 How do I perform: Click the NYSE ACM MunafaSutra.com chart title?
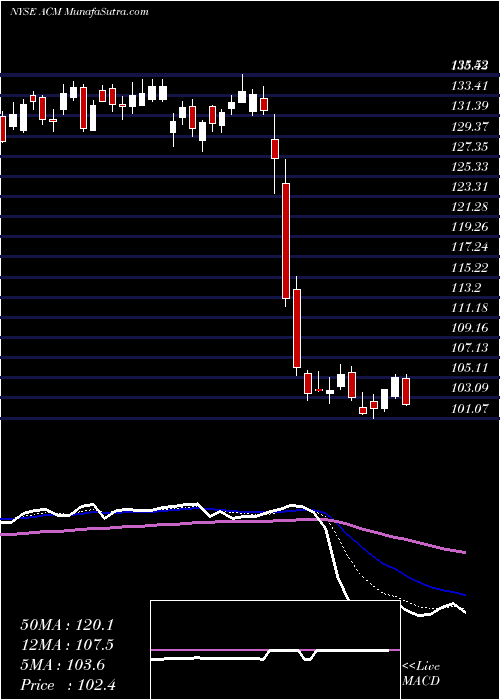[x=79, y=12]
